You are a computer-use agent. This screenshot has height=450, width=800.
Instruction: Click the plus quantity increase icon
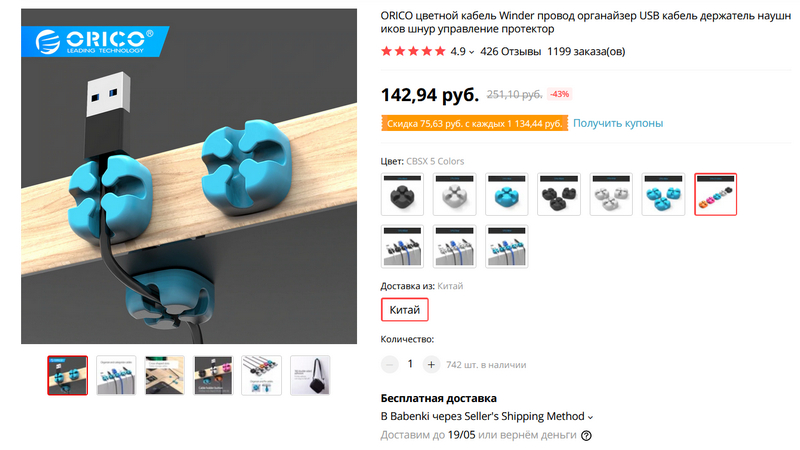click(x=431, y=364)
